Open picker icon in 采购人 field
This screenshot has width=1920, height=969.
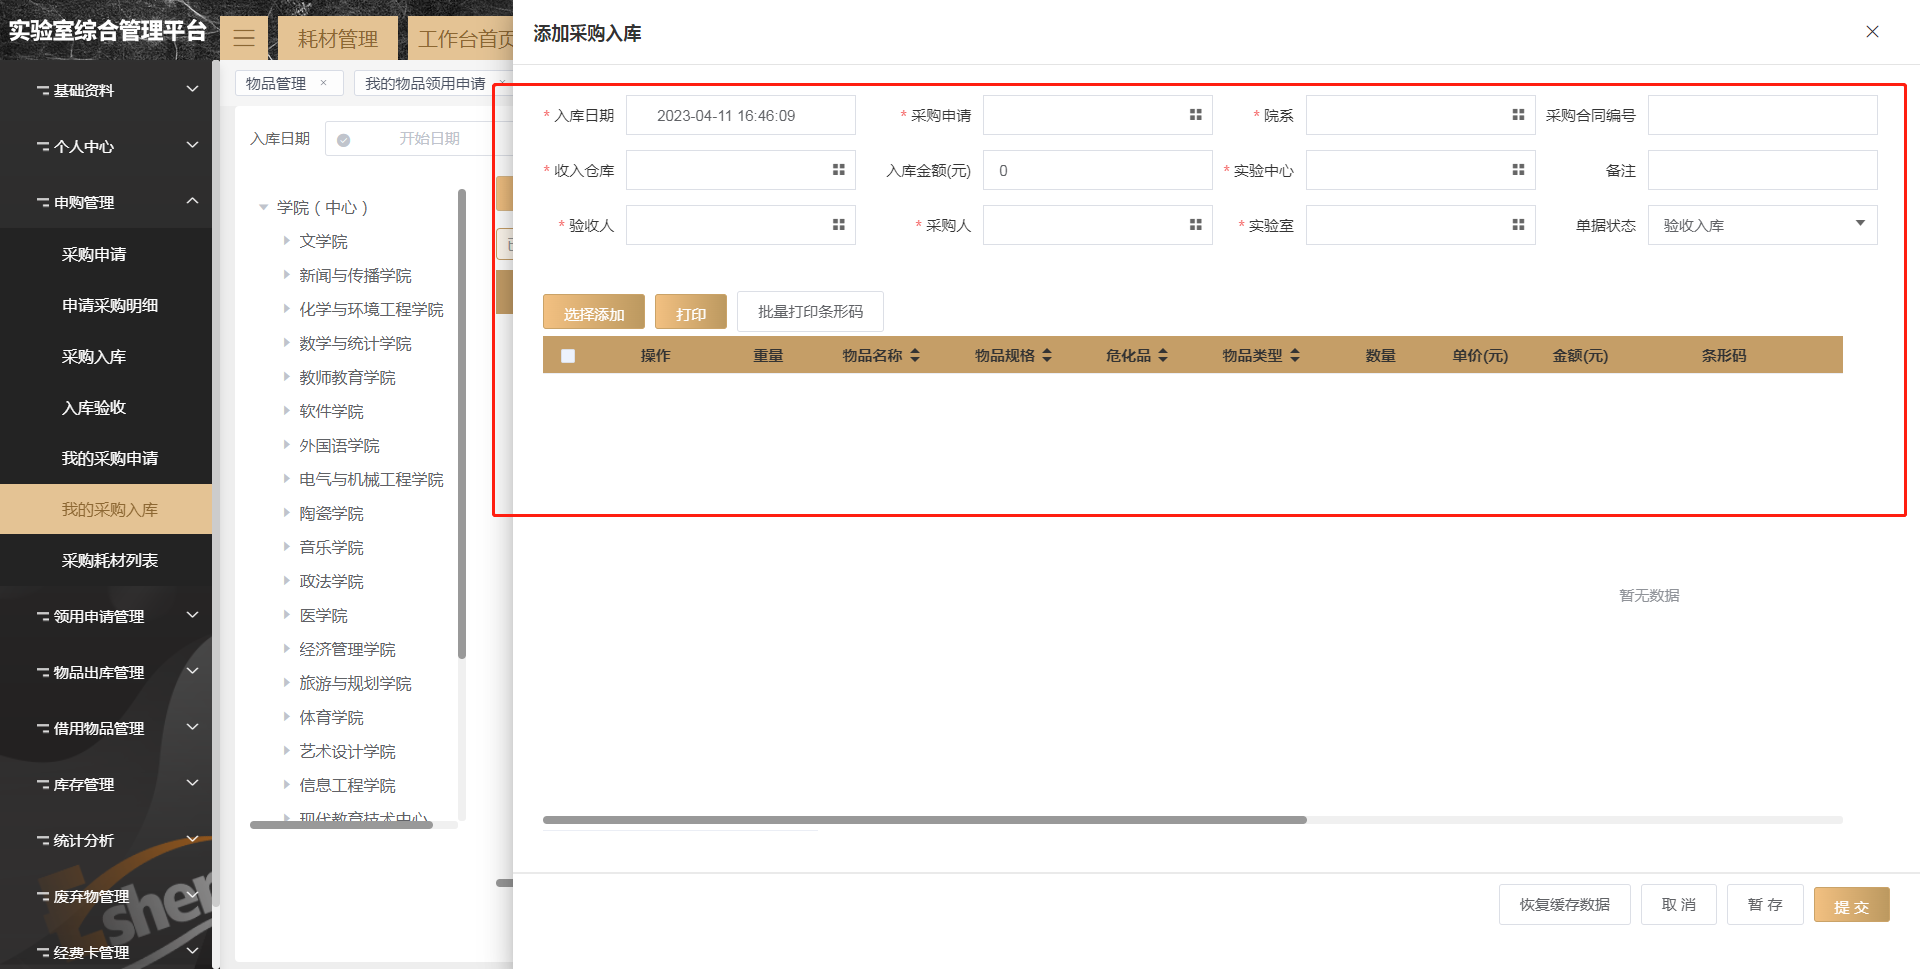tap(1195, 225)
